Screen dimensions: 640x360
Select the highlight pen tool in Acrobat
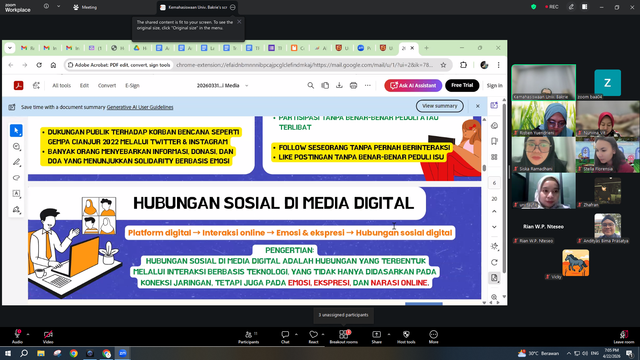[16, 162]
